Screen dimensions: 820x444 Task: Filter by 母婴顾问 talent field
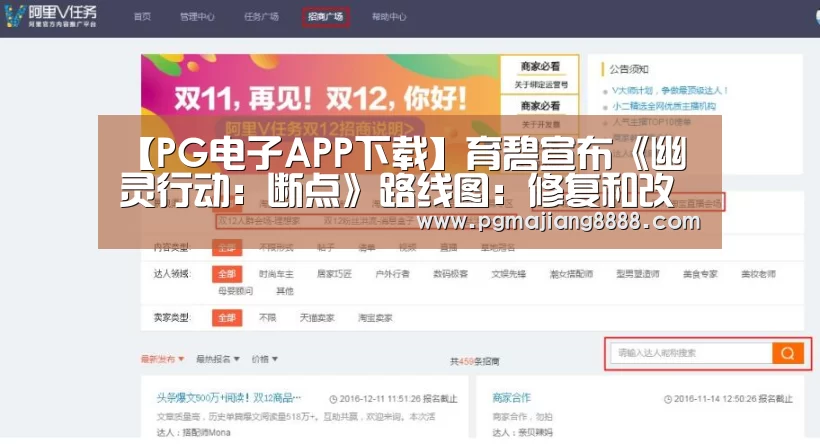pos(235,291)
